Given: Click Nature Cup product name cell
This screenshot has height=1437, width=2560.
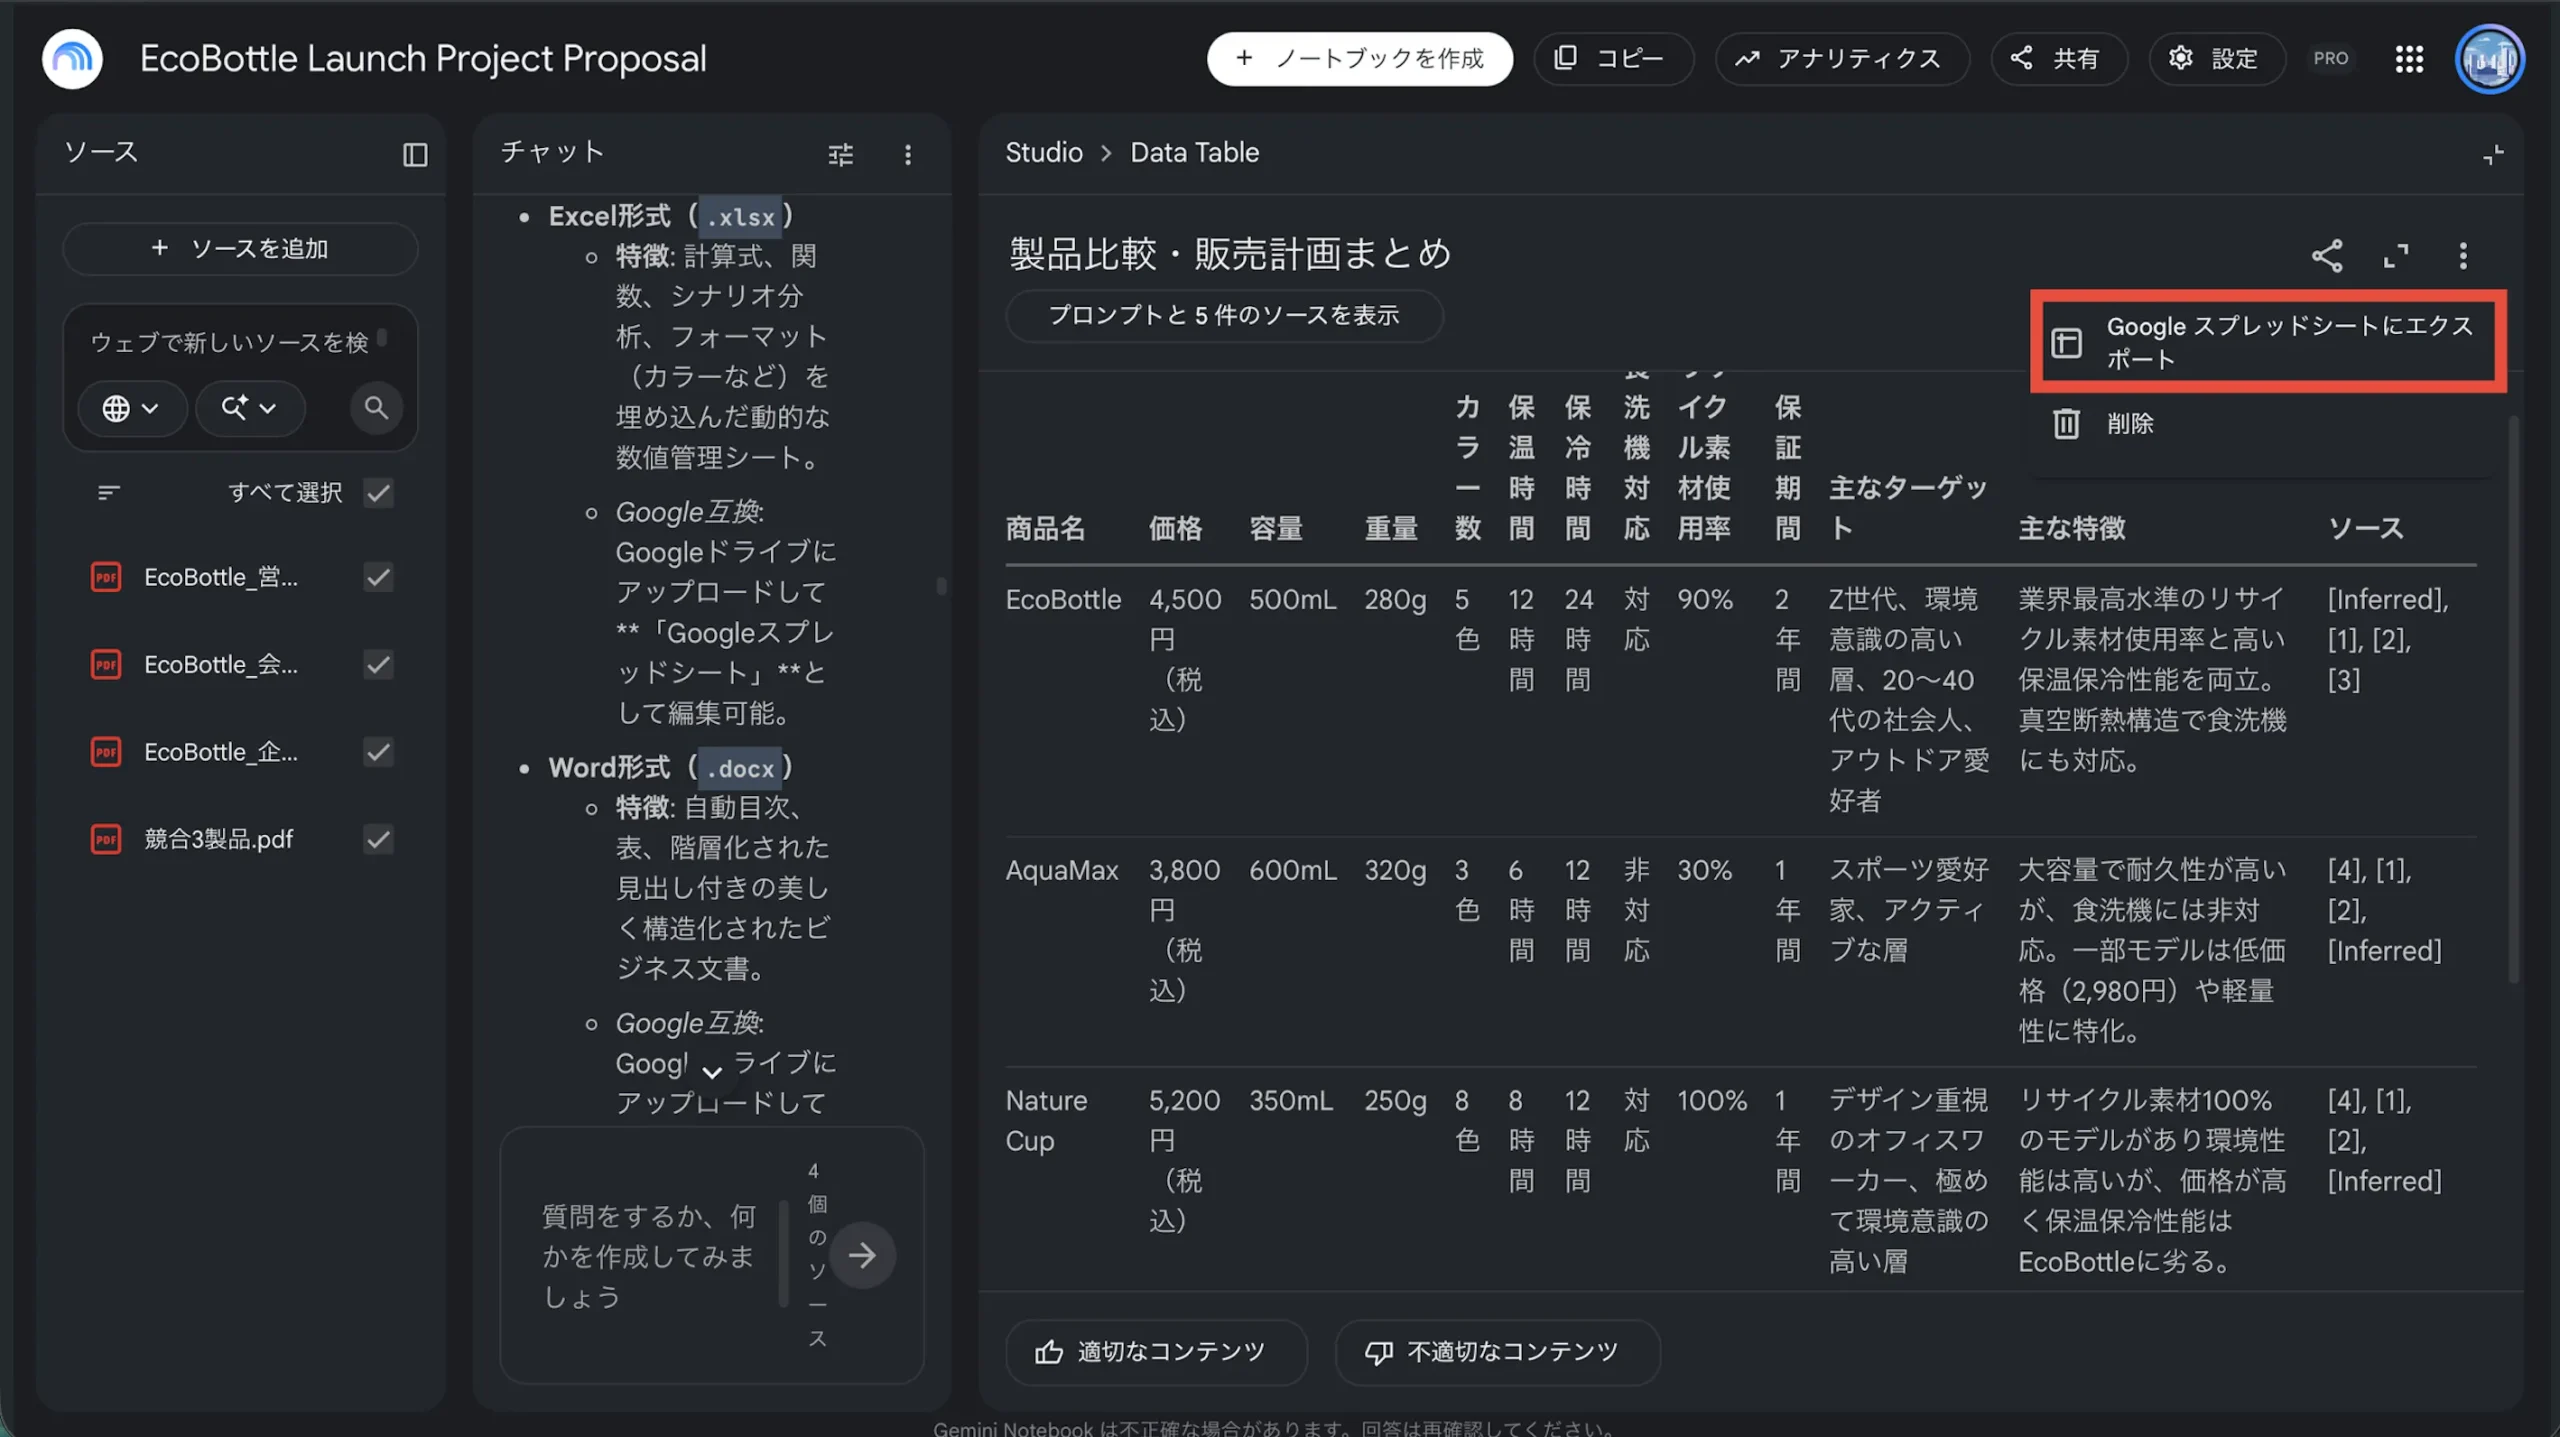Looking at the screenshot, I should (x=1046, y=1120).
